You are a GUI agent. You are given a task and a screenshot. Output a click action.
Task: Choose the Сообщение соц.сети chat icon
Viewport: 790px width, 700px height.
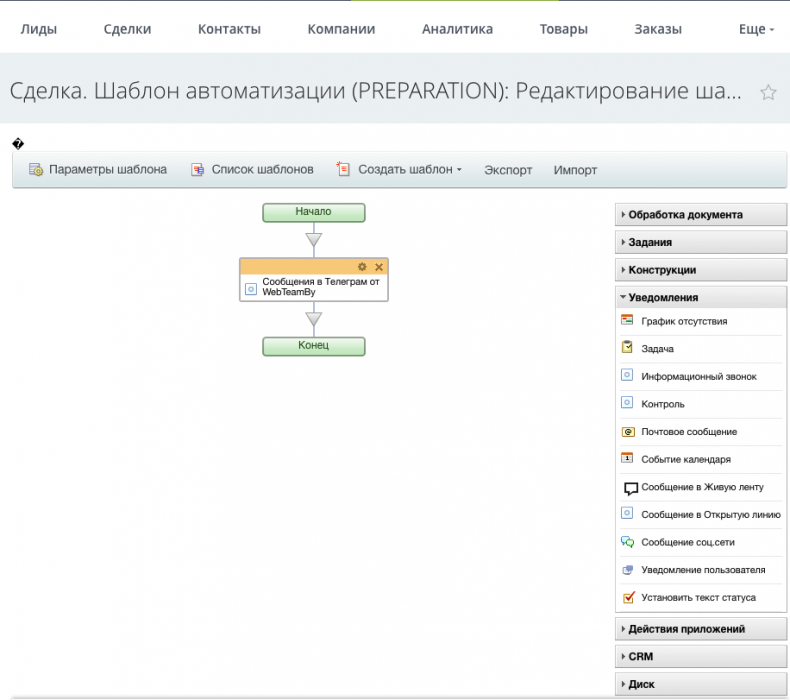[x=627, y=542]
